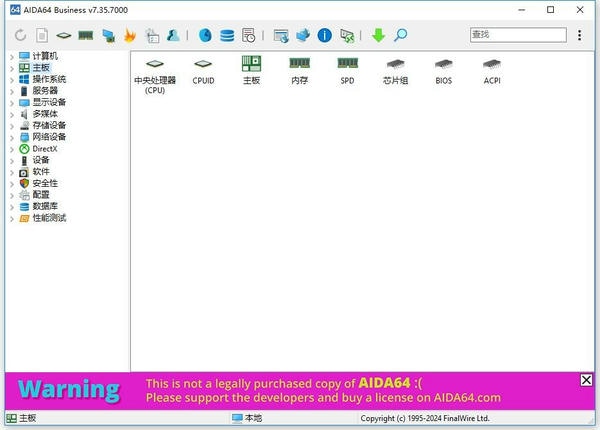Open the 内存 item in content pane
Screen dimensions: 600x430
[300, 71]
